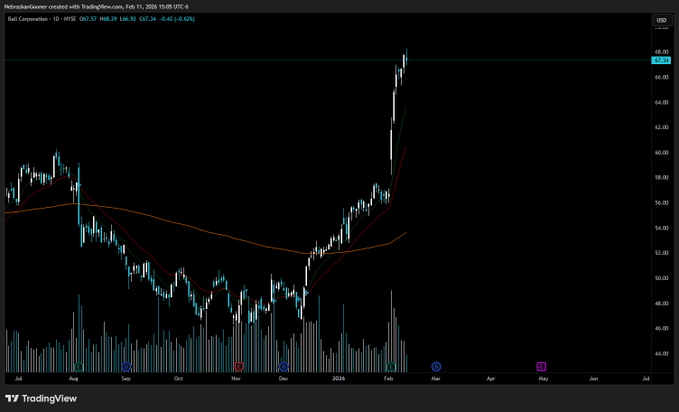Viewport: 679px width, 412px height.
Task: Click the Sep label on time axis
Action: [x=126, y=380]
